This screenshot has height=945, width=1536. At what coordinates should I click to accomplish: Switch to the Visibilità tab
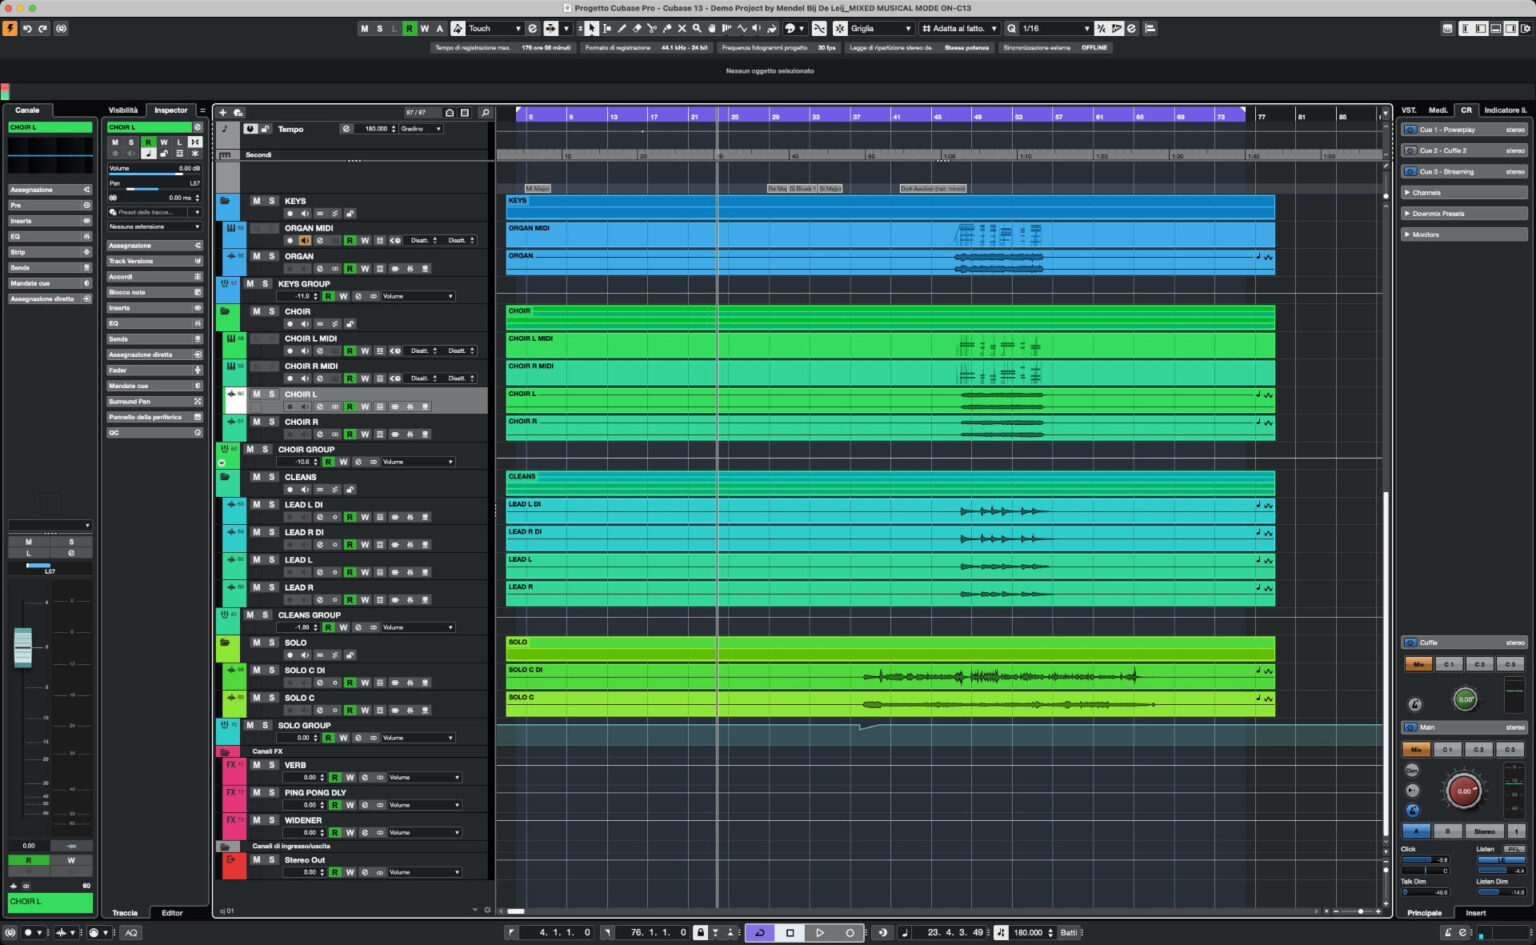pyautogui.click(x=124, y=110)
